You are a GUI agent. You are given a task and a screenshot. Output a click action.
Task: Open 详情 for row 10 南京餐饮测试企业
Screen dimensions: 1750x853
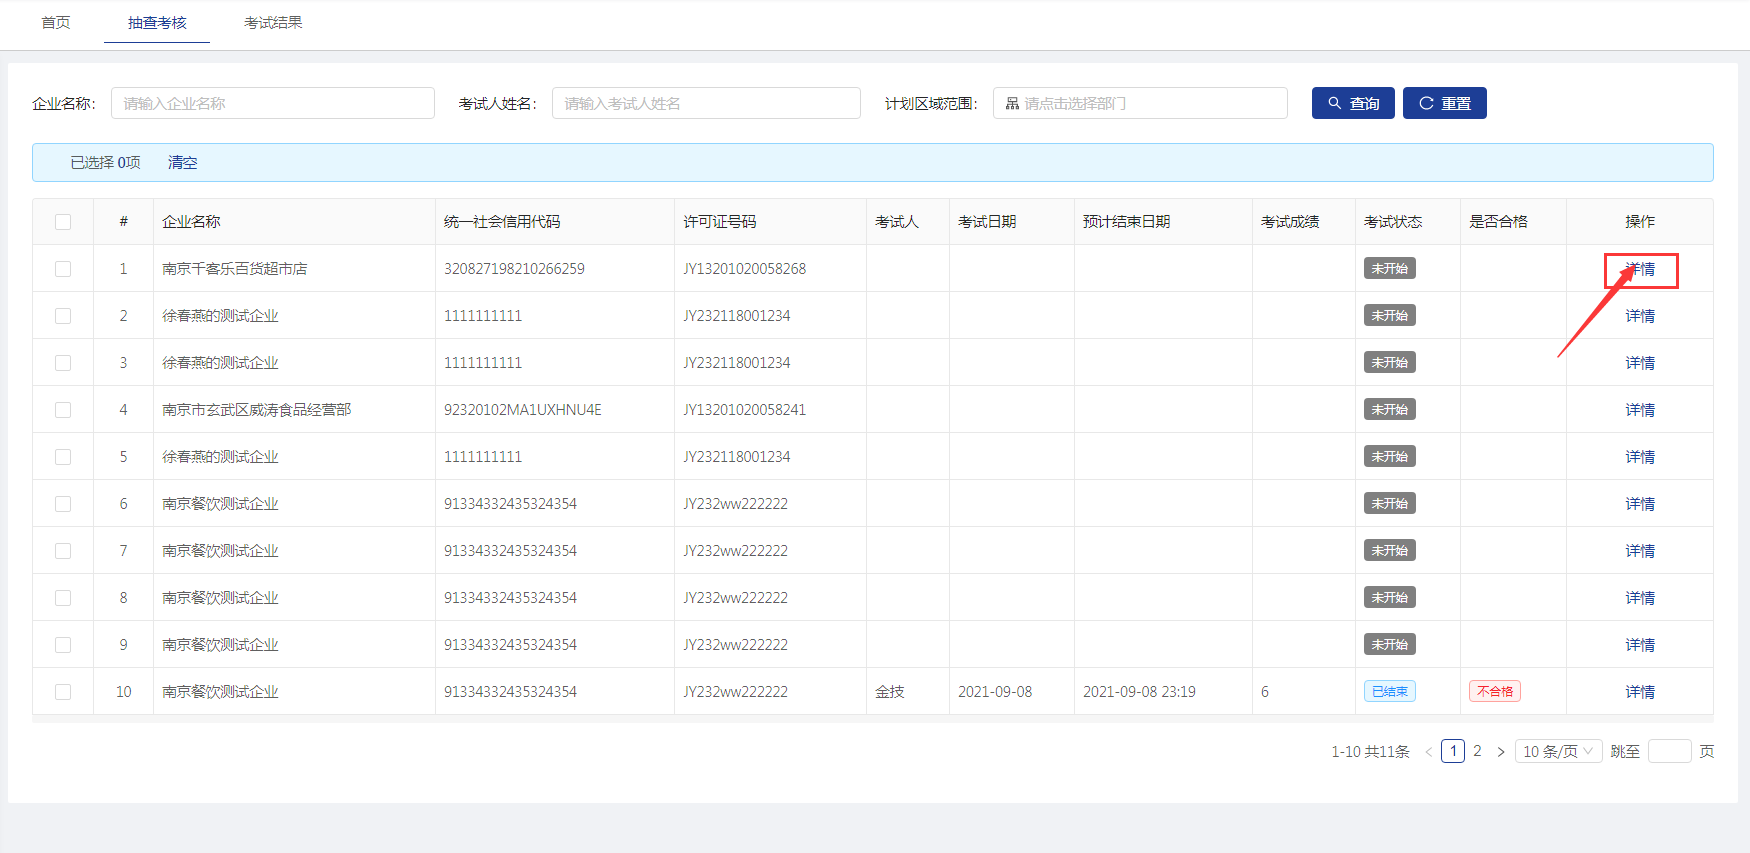(1639, 692)
